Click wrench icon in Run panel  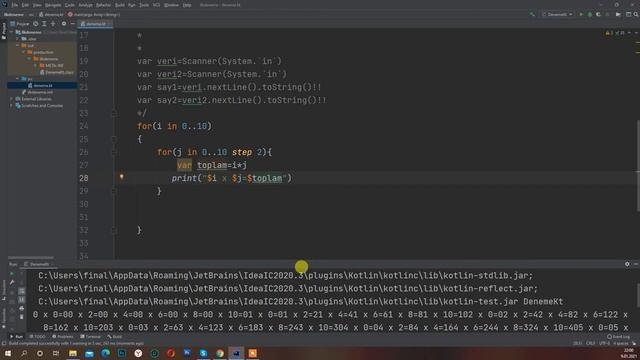(12, 282)
